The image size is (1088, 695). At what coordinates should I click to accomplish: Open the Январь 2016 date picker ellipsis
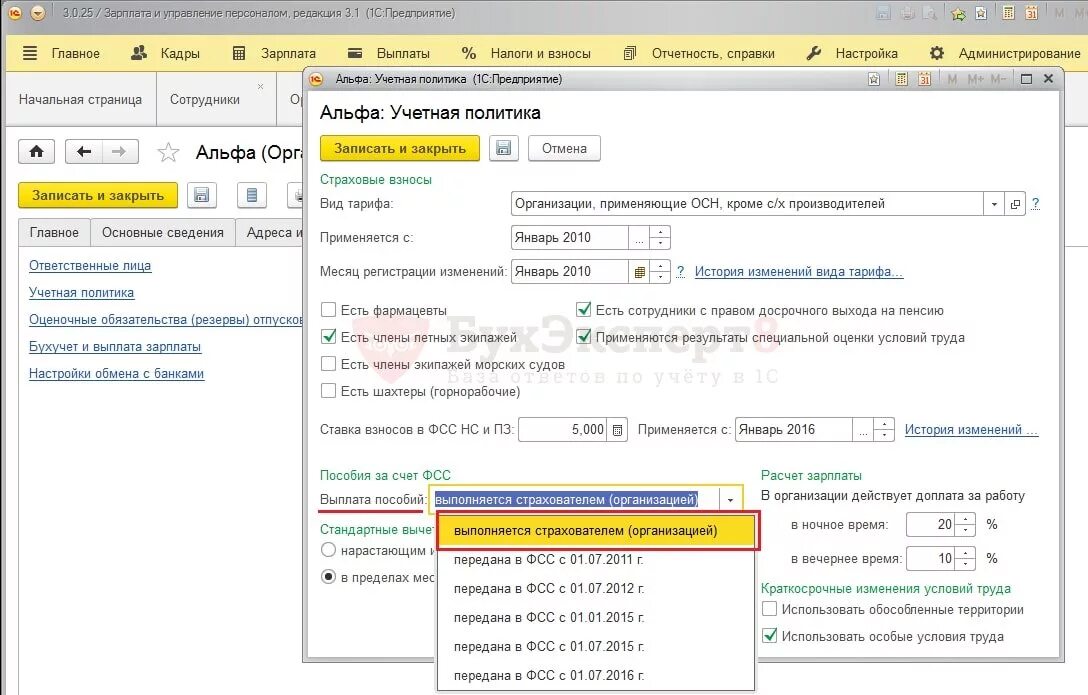pos(863,430)
